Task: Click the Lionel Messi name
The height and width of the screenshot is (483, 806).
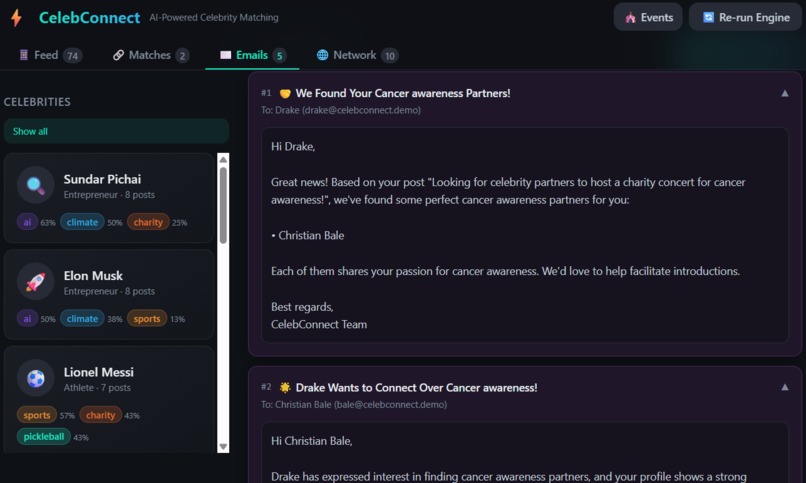Action: [99, 372]
